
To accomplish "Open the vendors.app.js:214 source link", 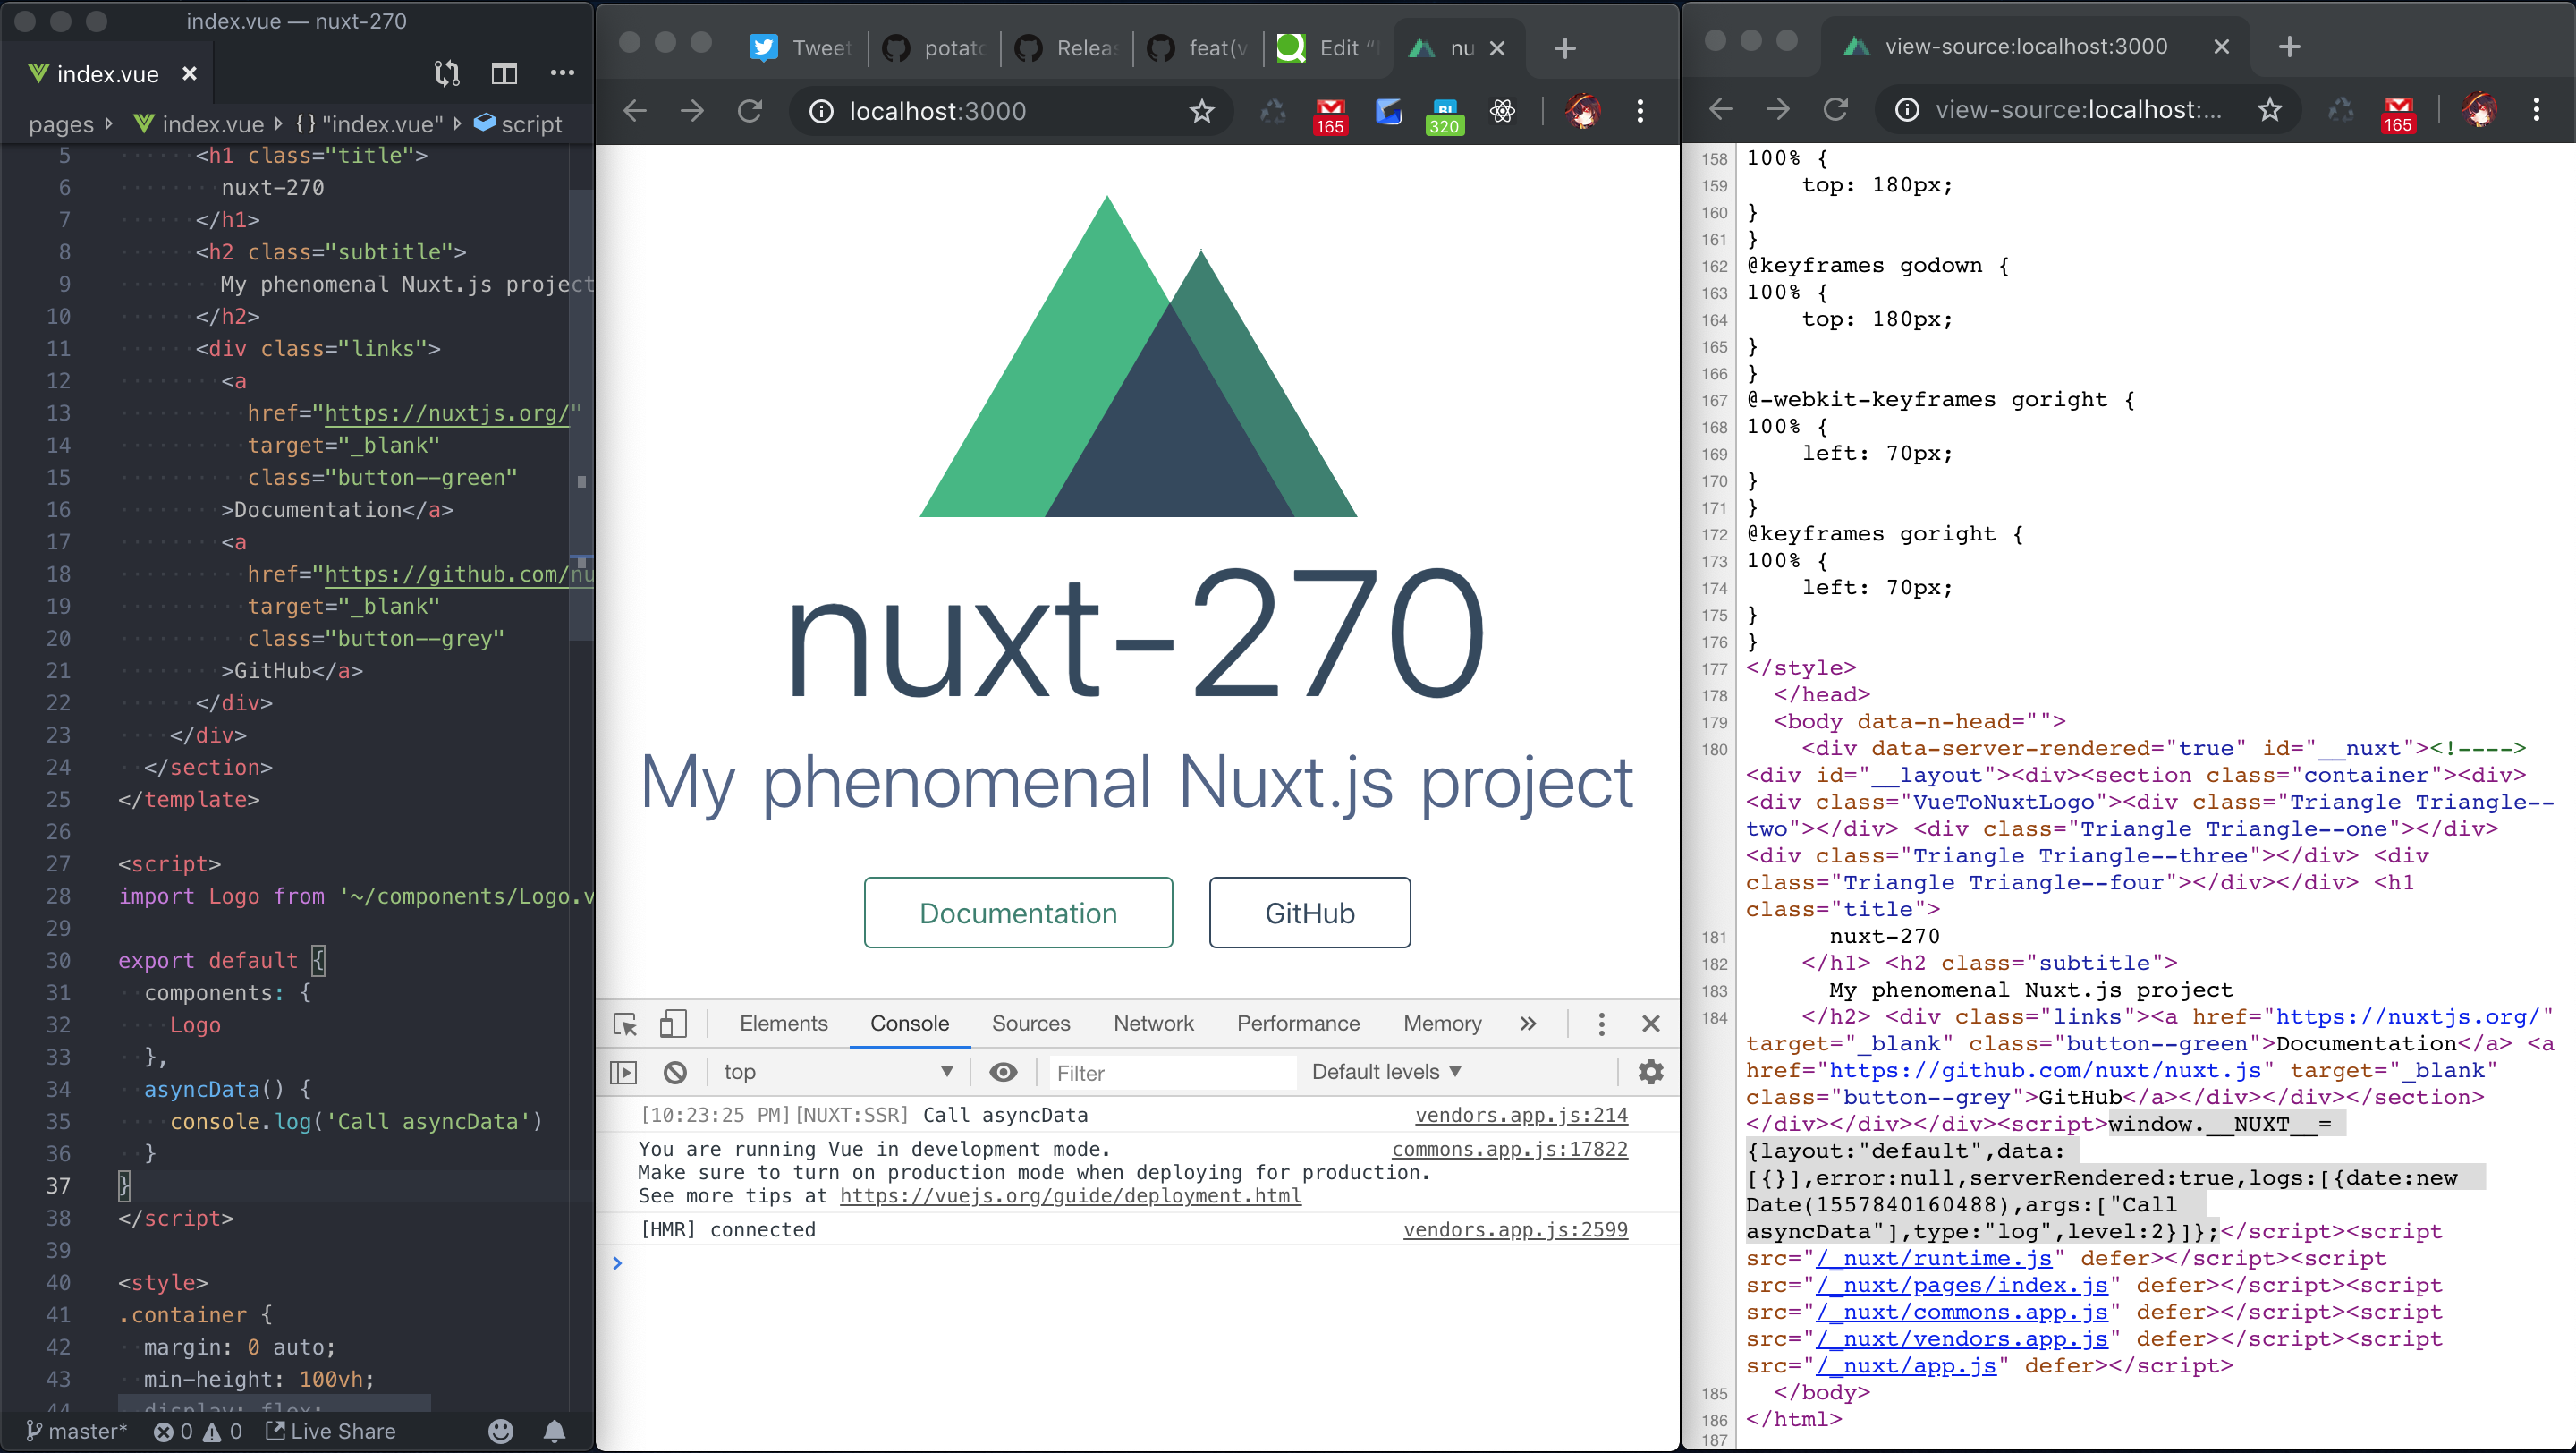I will 1521,1115.
